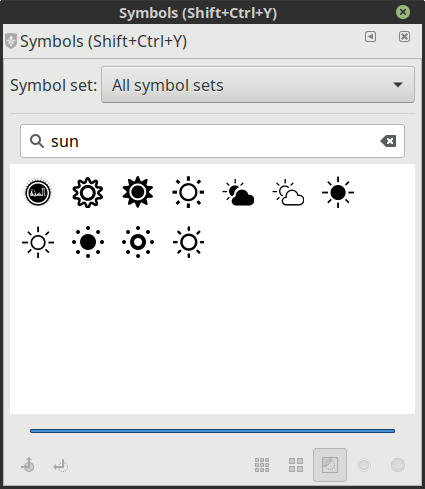Click the dropdown arrow beside All symbol sets
Viewport: 425px width, 489px height.
[x=398, y=85]
